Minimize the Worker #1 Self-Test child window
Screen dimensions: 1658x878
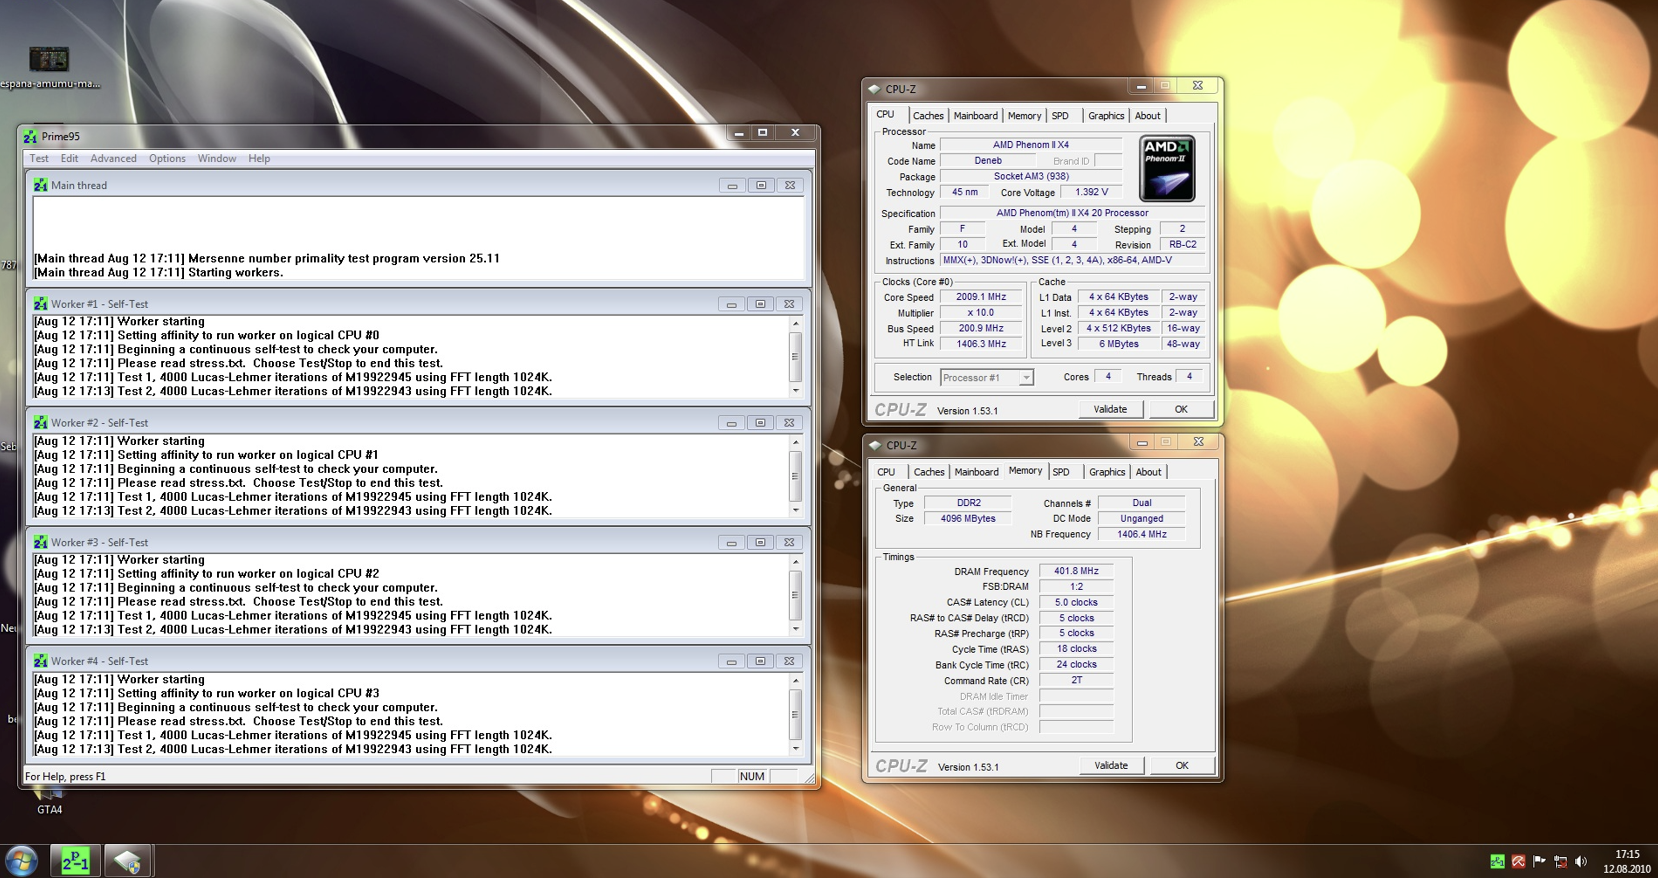click(x=731, y=304)
